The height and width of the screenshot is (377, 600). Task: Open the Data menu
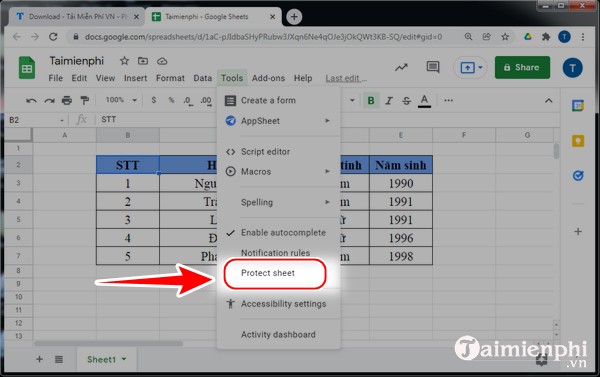pos(202,78)
